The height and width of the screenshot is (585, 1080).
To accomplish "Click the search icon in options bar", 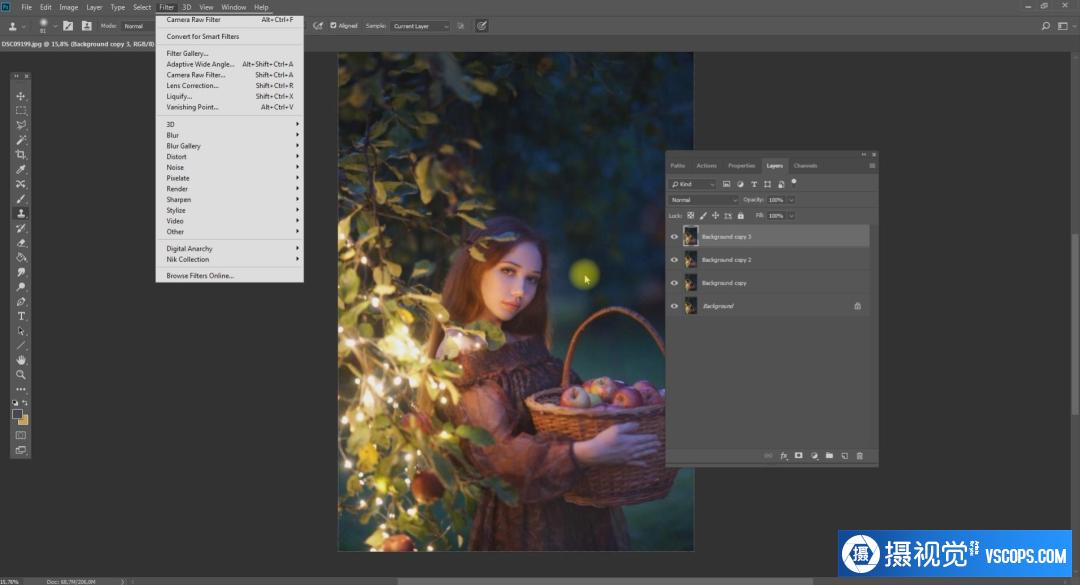I will pos(1046,26).
